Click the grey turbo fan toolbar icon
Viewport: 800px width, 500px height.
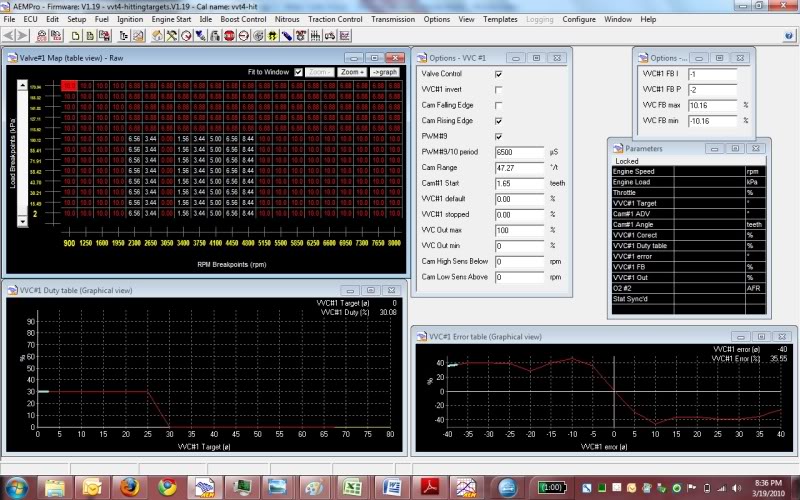pos(258,36)
